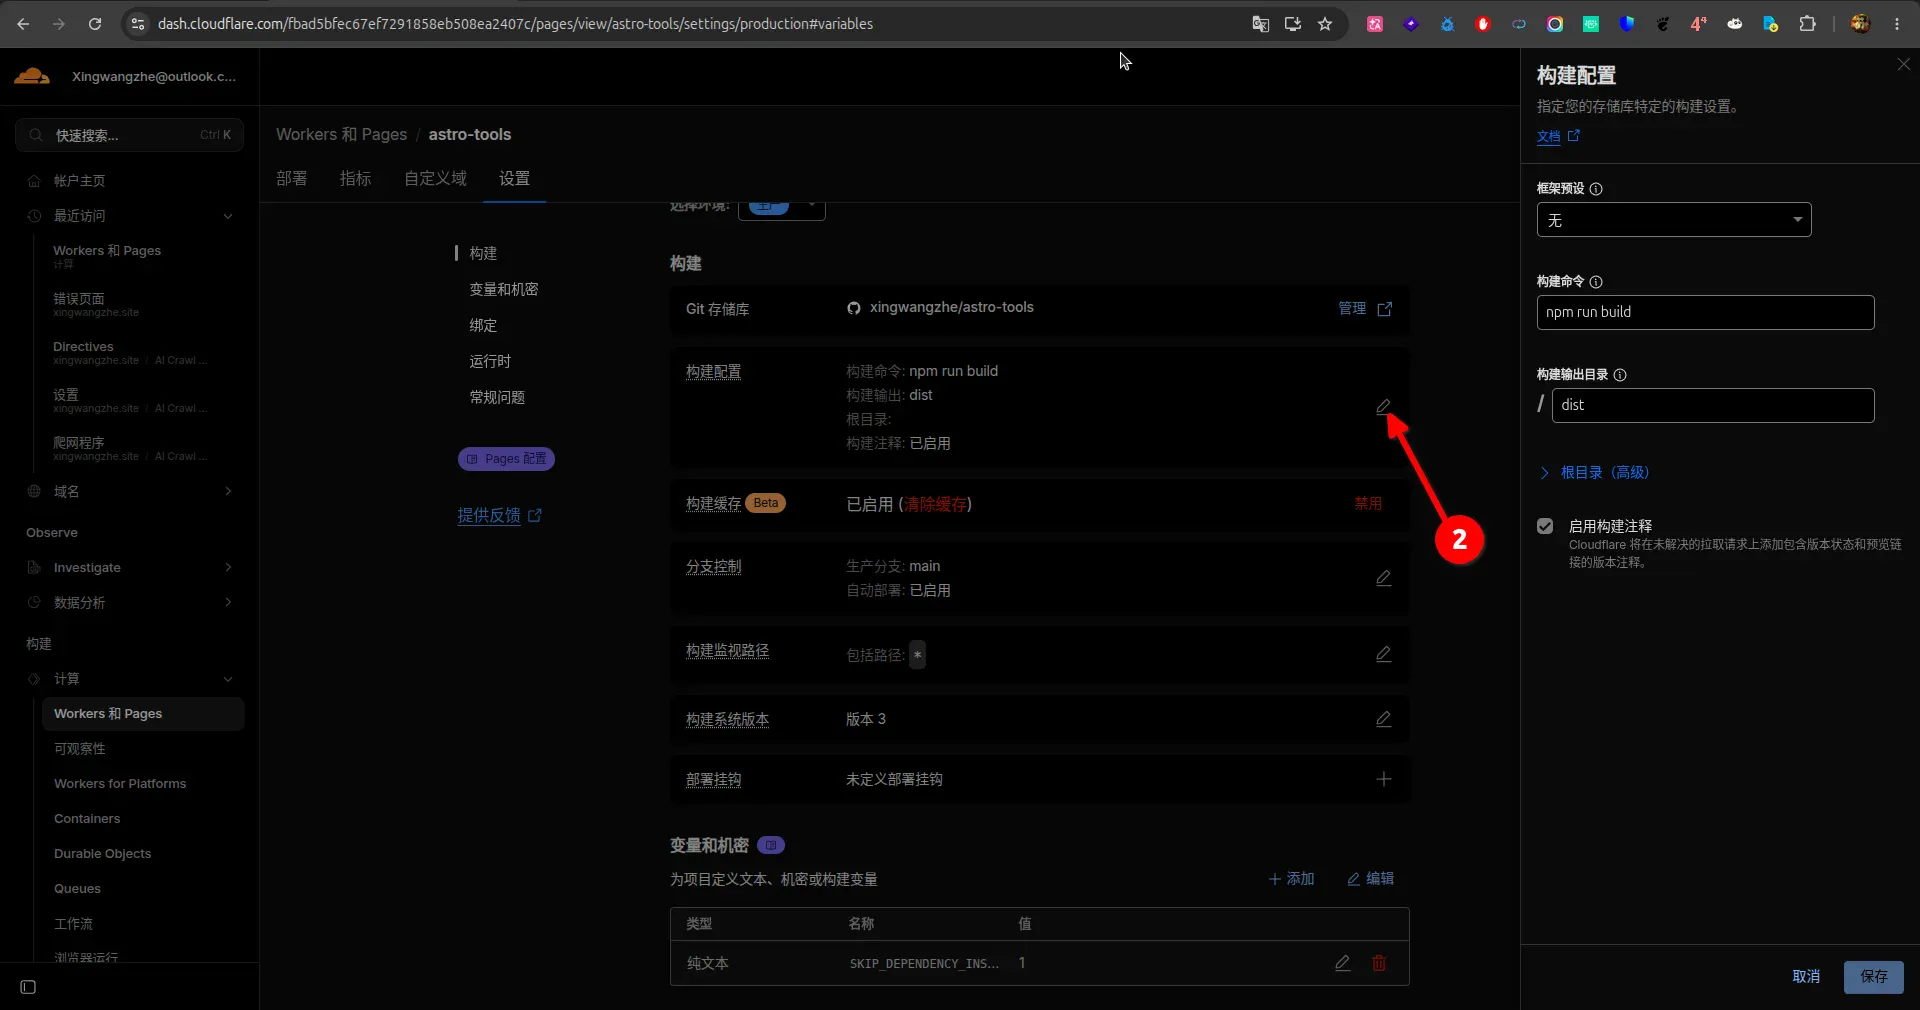The width and height of the screenshot is (1920, 1010).
Task: Click 禁用 to disable build cache
Action: pyautogui.click(x=1368, y=503)
